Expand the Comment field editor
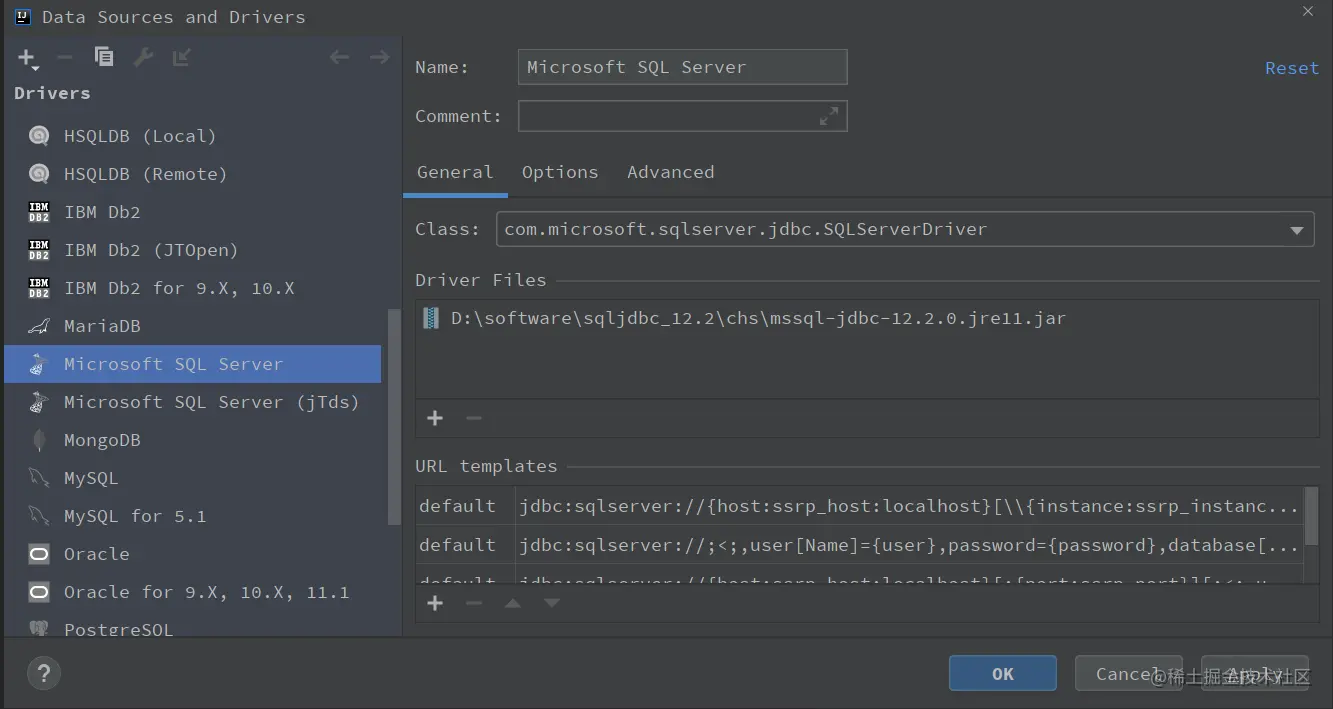Screen dimensions: 1333x709 (x=829, y=116)
